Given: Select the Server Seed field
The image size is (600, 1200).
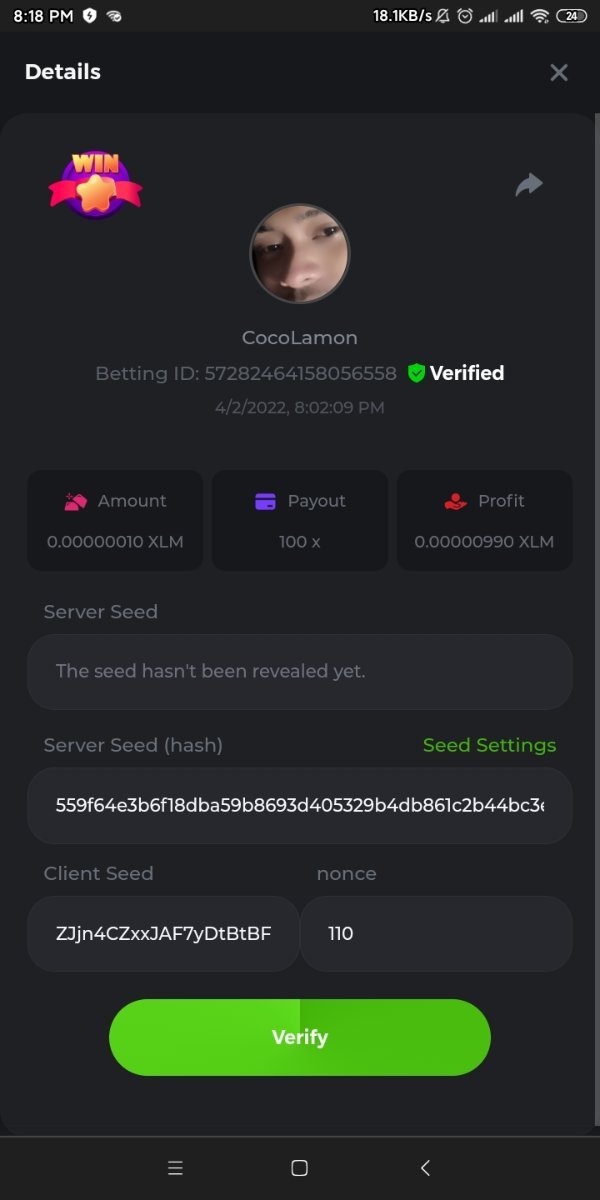Looking at the screenshot, I should pos(300,671).
